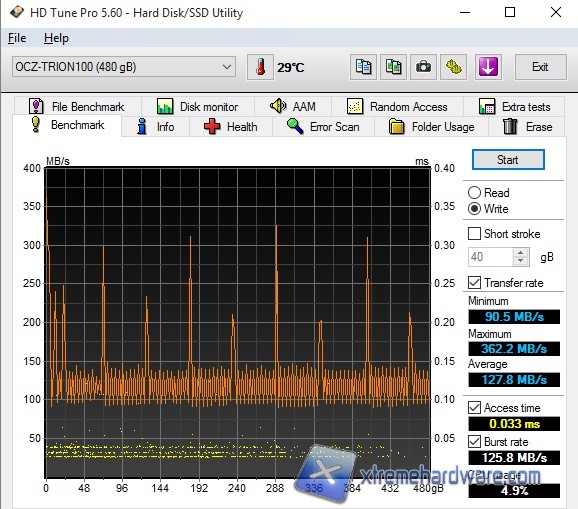Click the CPU usage value 4.9%
578x509 pixels.
[x=514, y=491]
